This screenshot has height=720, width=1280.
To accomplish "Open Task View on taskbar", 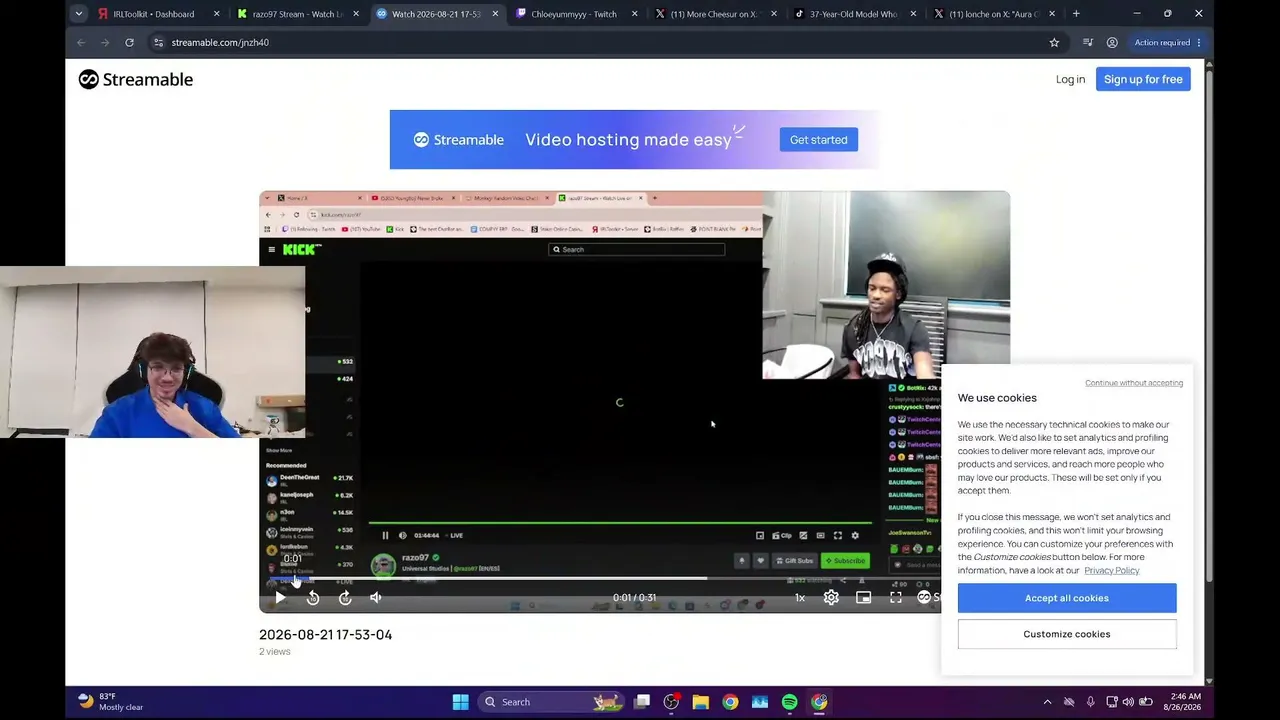I will coord(642,702).
